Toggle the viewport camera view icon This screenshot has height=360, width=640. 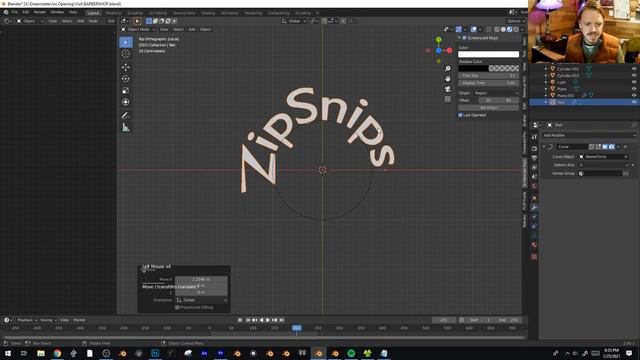click(x=448, y=89)
